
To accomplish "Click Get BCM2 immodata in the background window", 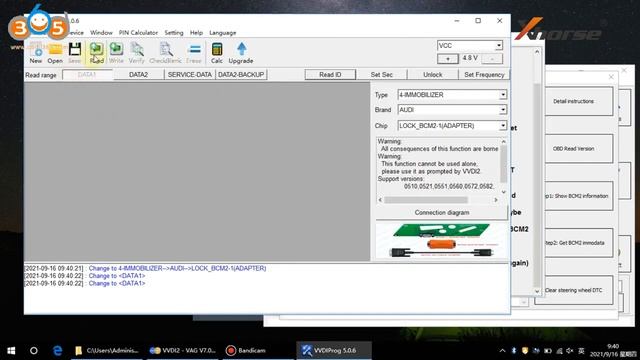I will coord(576,243).
